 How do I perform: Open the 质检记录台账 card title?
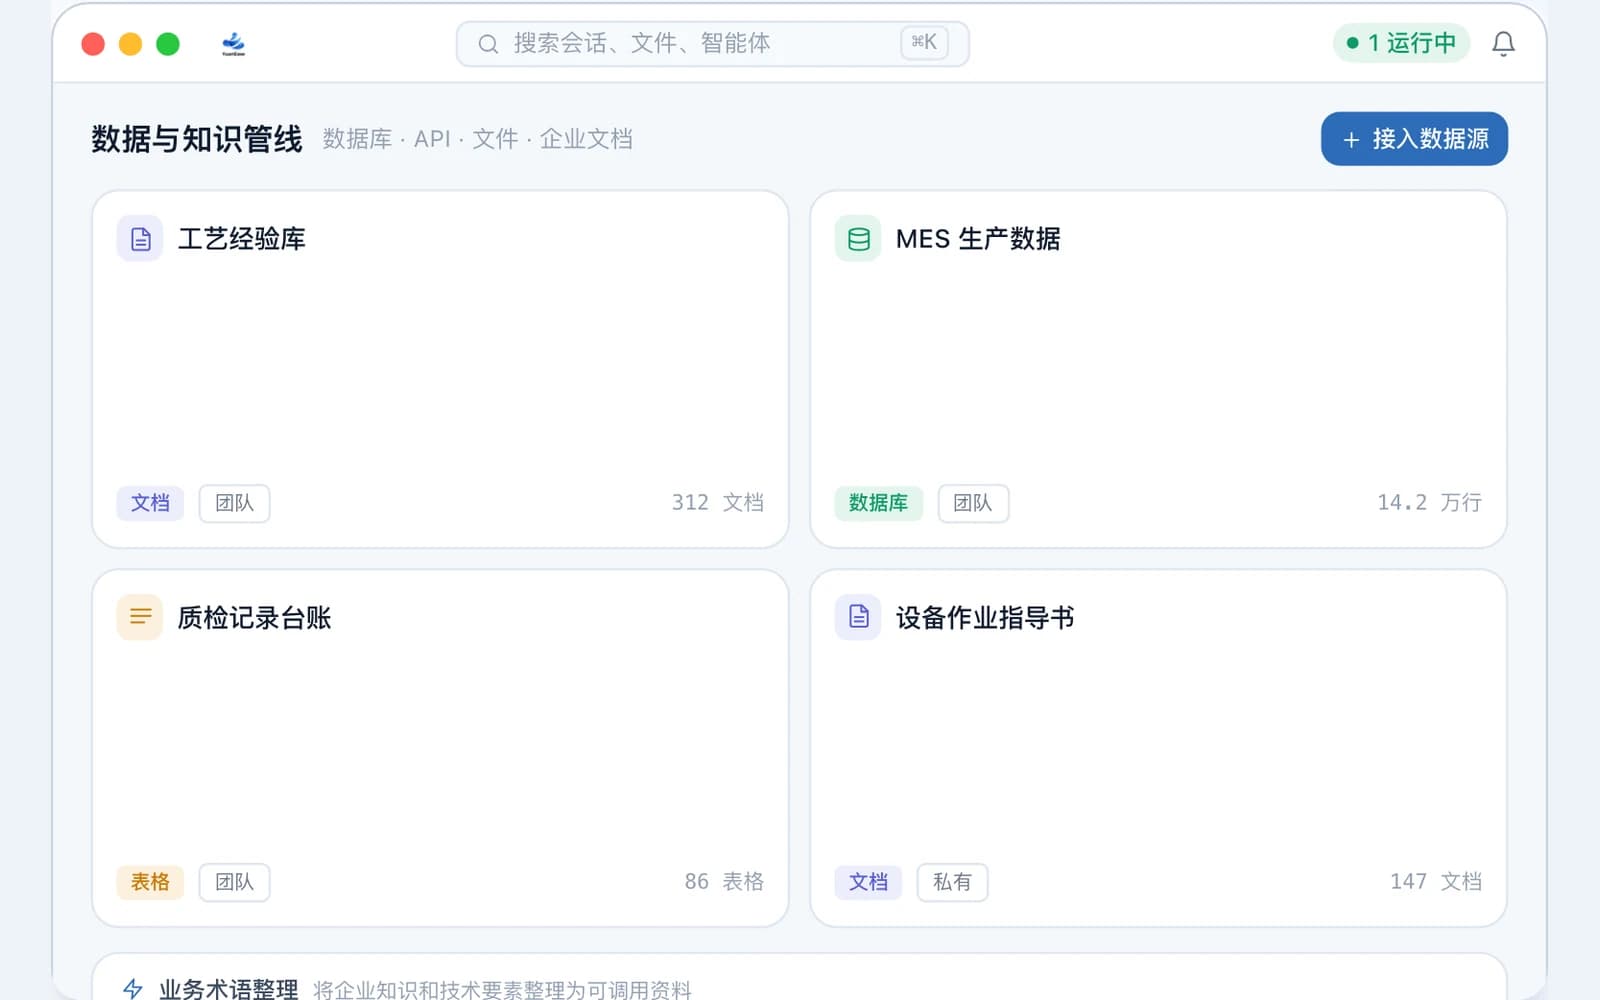pos(254,618)
